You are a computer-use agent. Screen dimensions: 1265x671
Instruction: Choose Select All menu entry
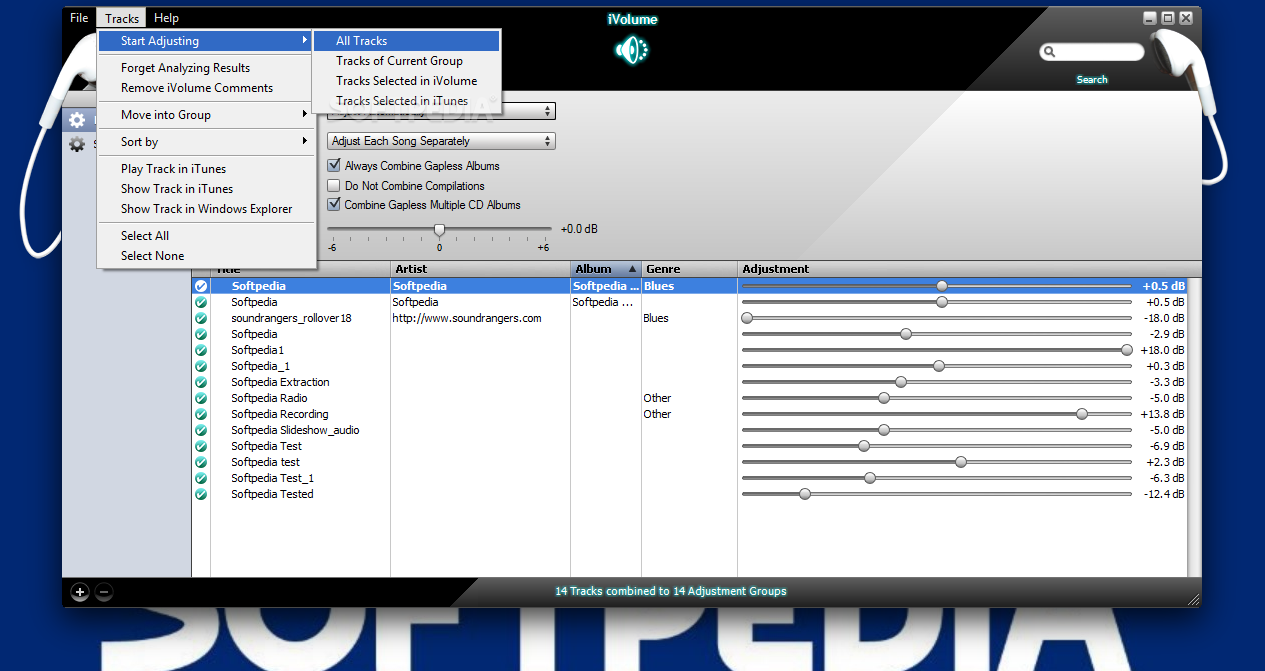207,236
